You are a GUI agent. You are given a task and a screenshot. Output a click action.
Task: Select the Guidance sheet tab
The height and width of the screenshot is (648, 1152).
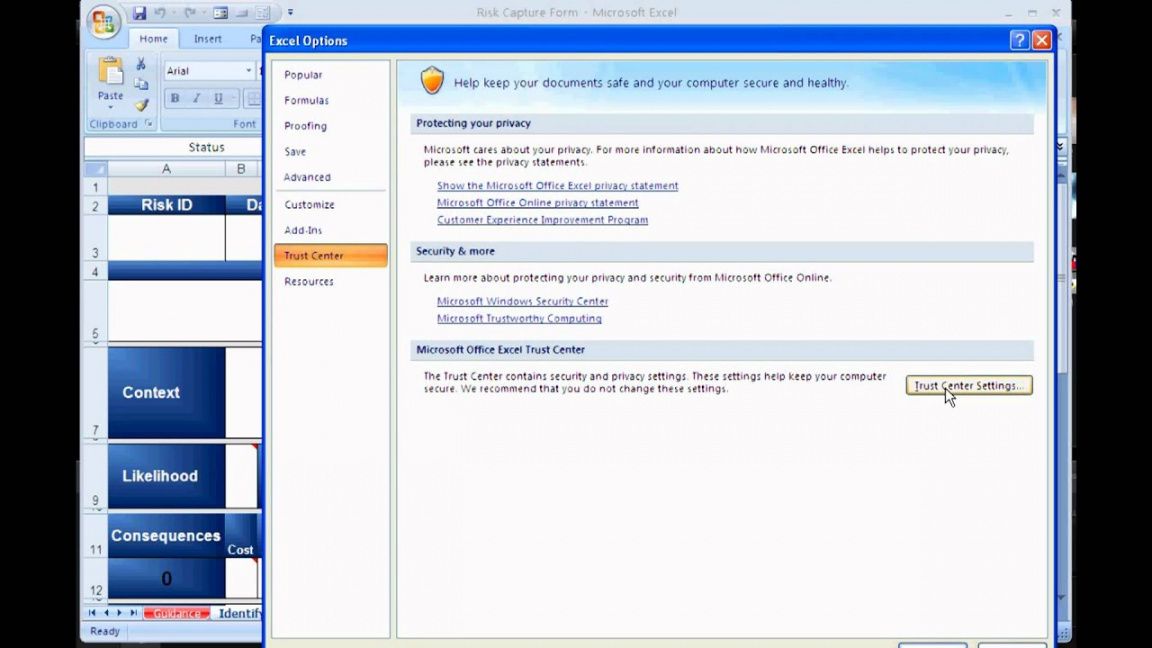pyautogui.click(x=177, y=613)
